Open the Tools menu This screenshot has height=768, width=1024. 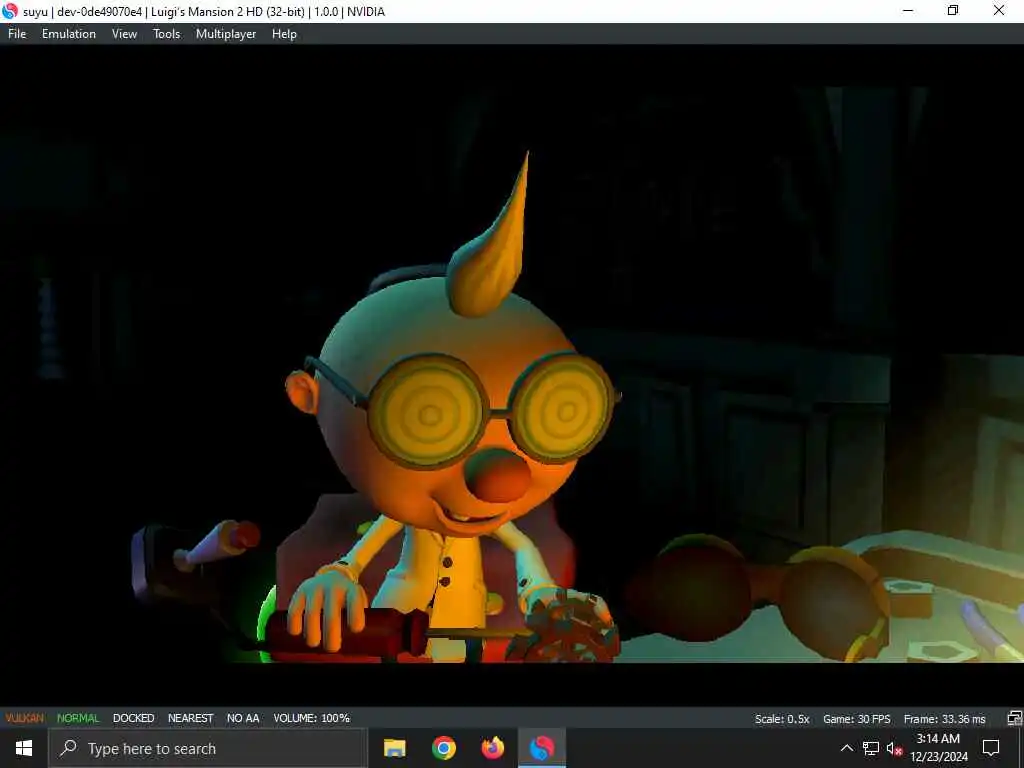point(167,34)
